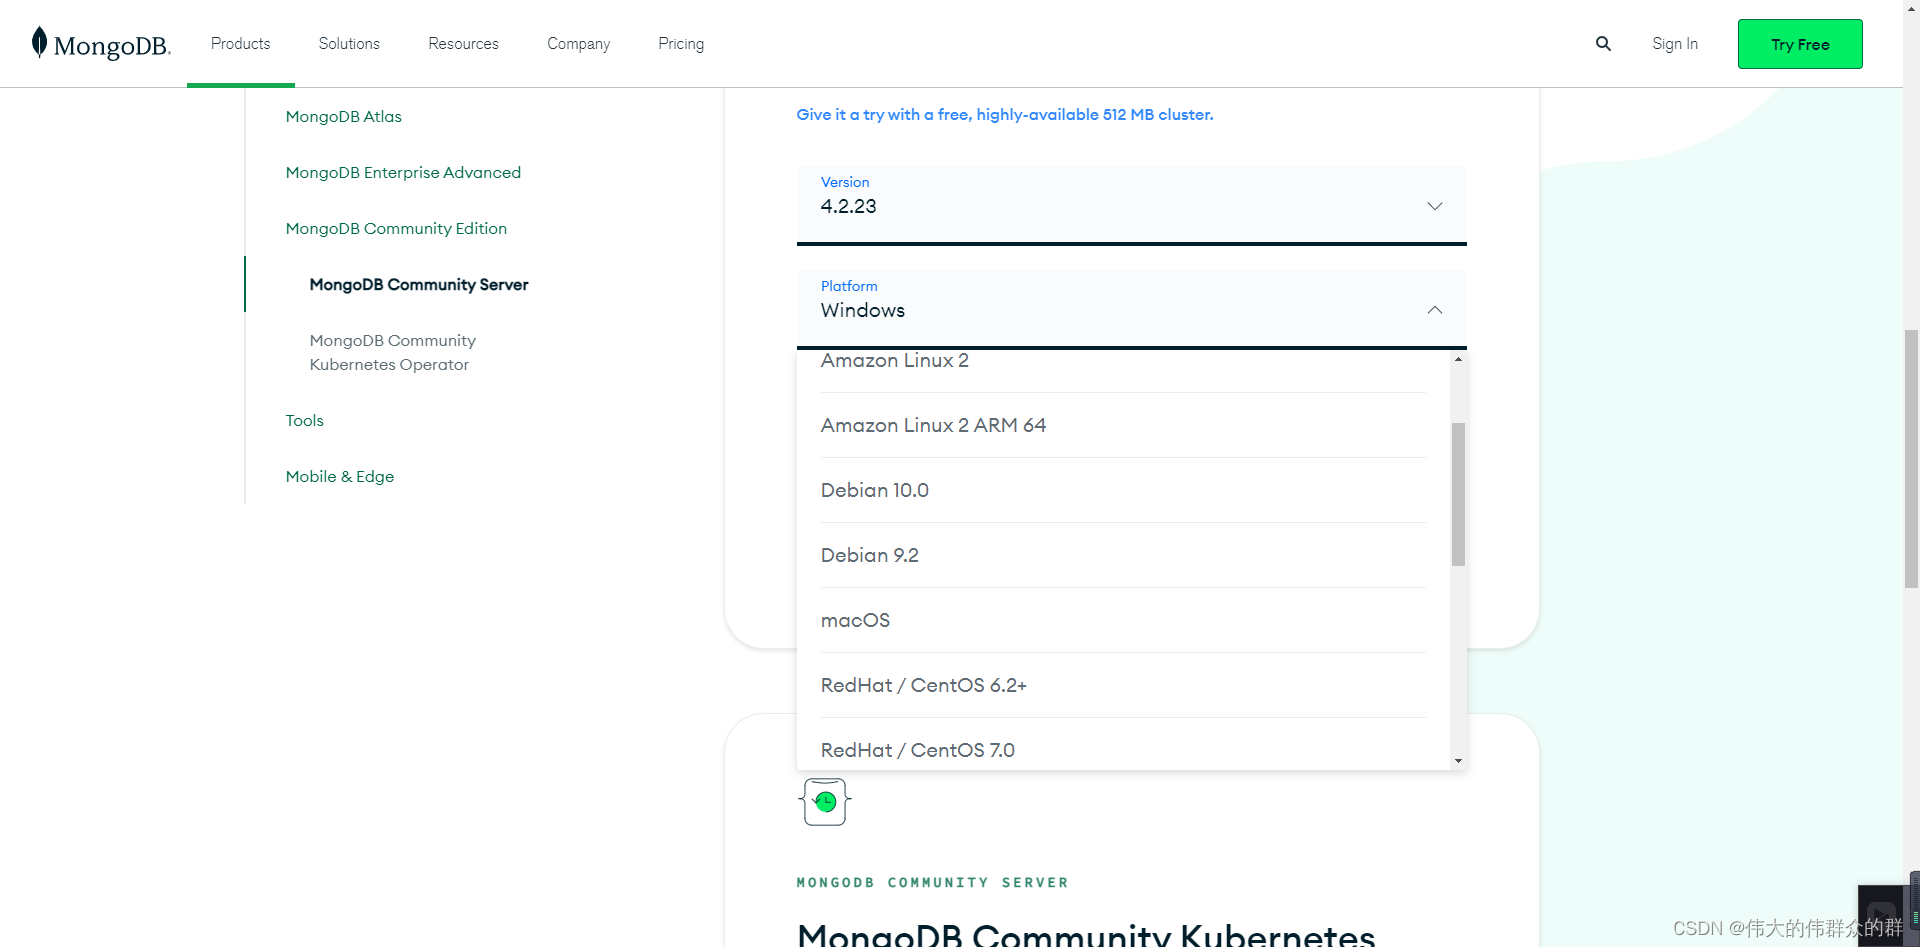Choose RedHat / CentOS 6.2+ option

coord(1123,685)
